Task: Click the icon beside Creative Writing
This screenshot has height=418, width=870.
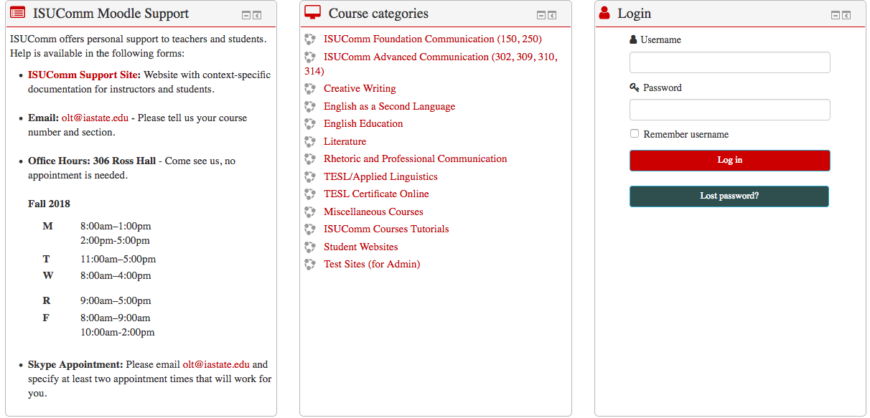Action: click(x=310, y=89)
